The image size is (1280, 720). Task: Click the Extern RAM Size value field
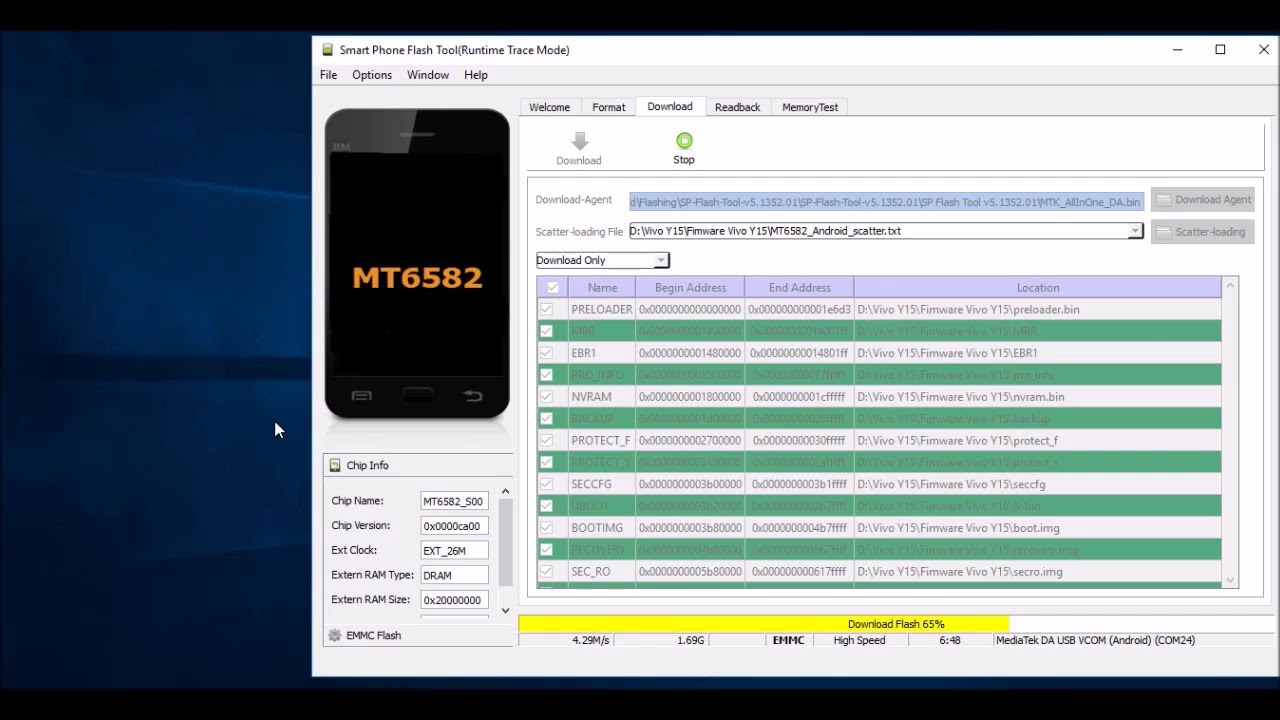pyautogui.click(x=454, y=600)
